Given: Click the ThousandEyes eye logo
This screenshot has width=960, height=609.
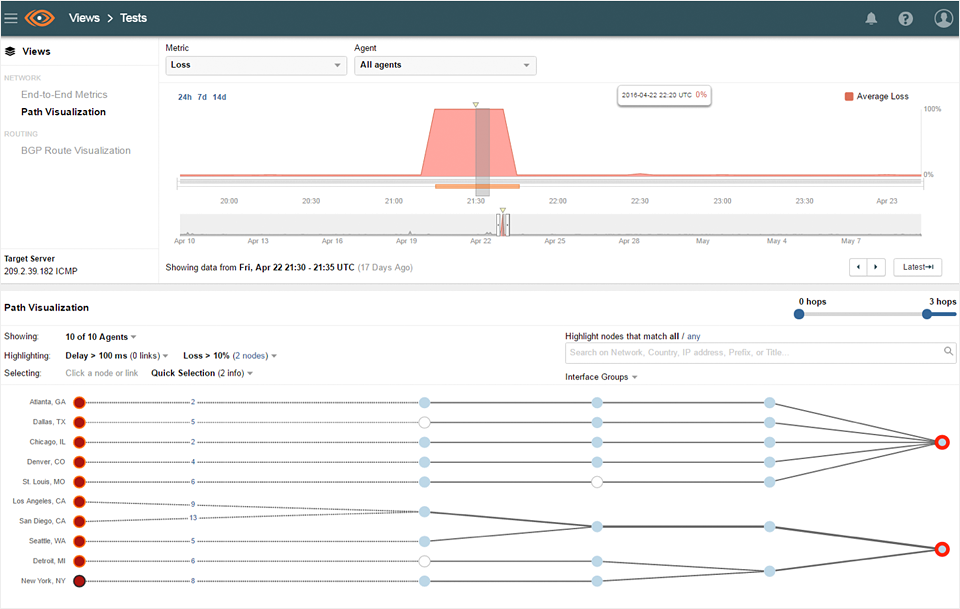Looking at the screenshot, I should pyautogui.click(x=40, y=18).
